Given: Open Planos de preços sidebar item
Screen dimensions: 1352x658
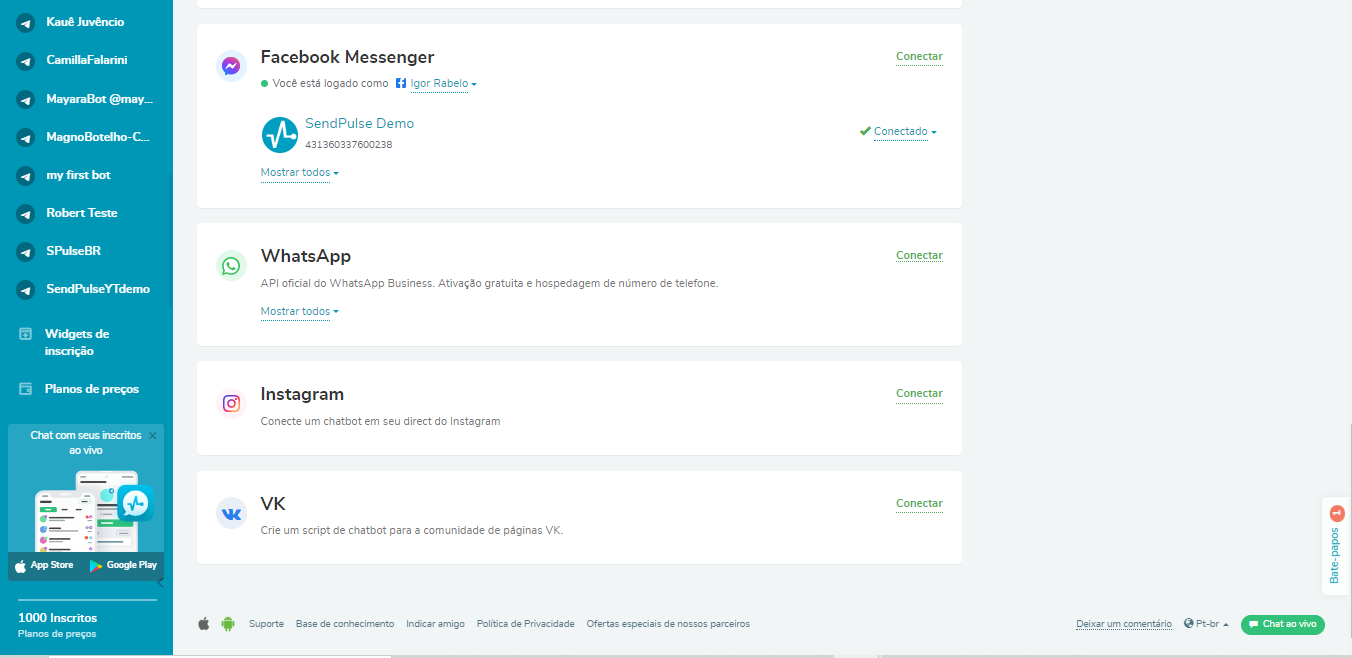Looking at the screenshot, I should (91, 389).
